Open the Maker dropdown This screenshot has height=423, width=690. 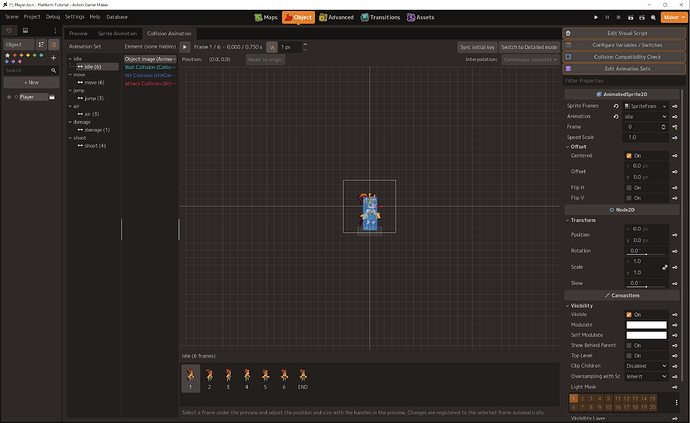click(x=674, y=17)
